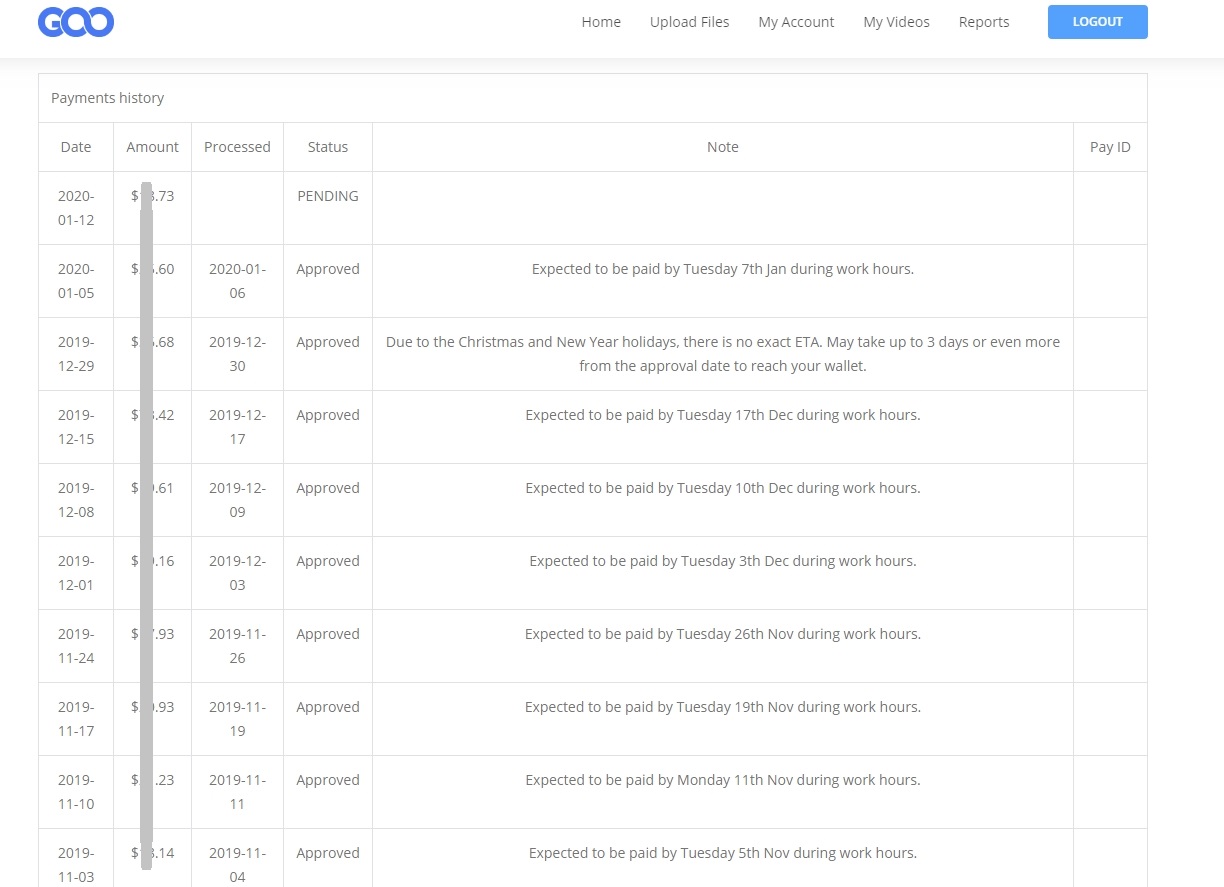Open the Home menu item
The height and width of the screenshot is (887, 1224).
601,22
